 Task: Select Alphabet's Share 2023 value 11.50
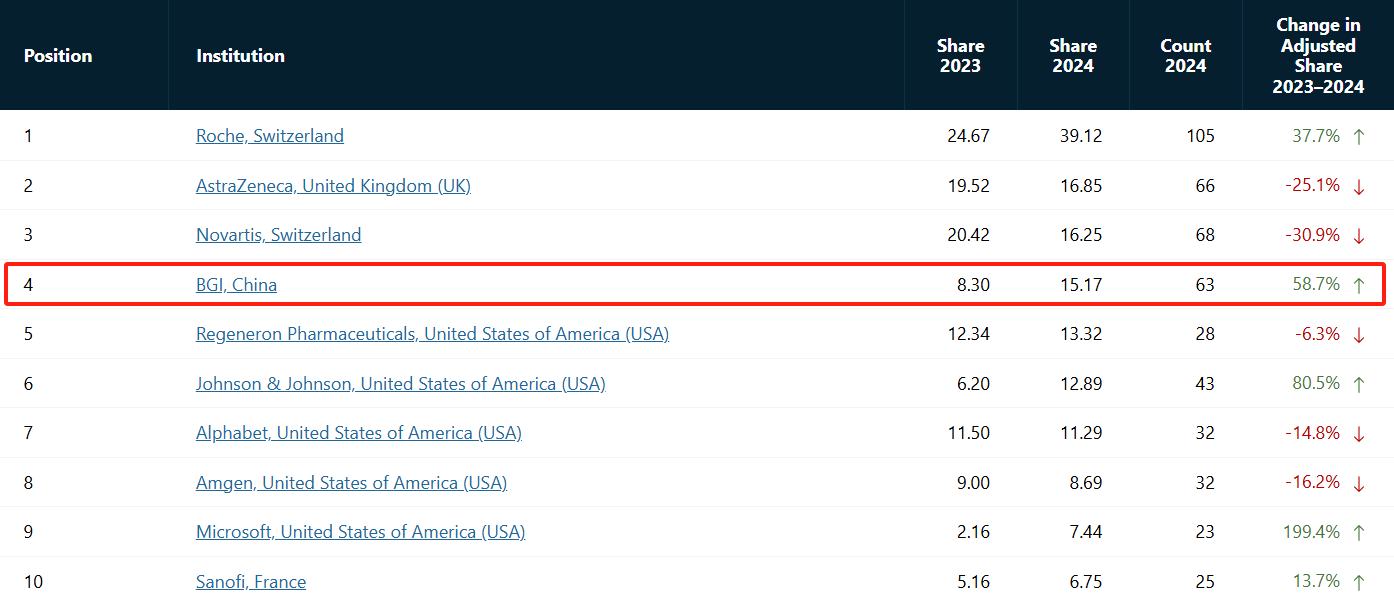click(968, 433)
